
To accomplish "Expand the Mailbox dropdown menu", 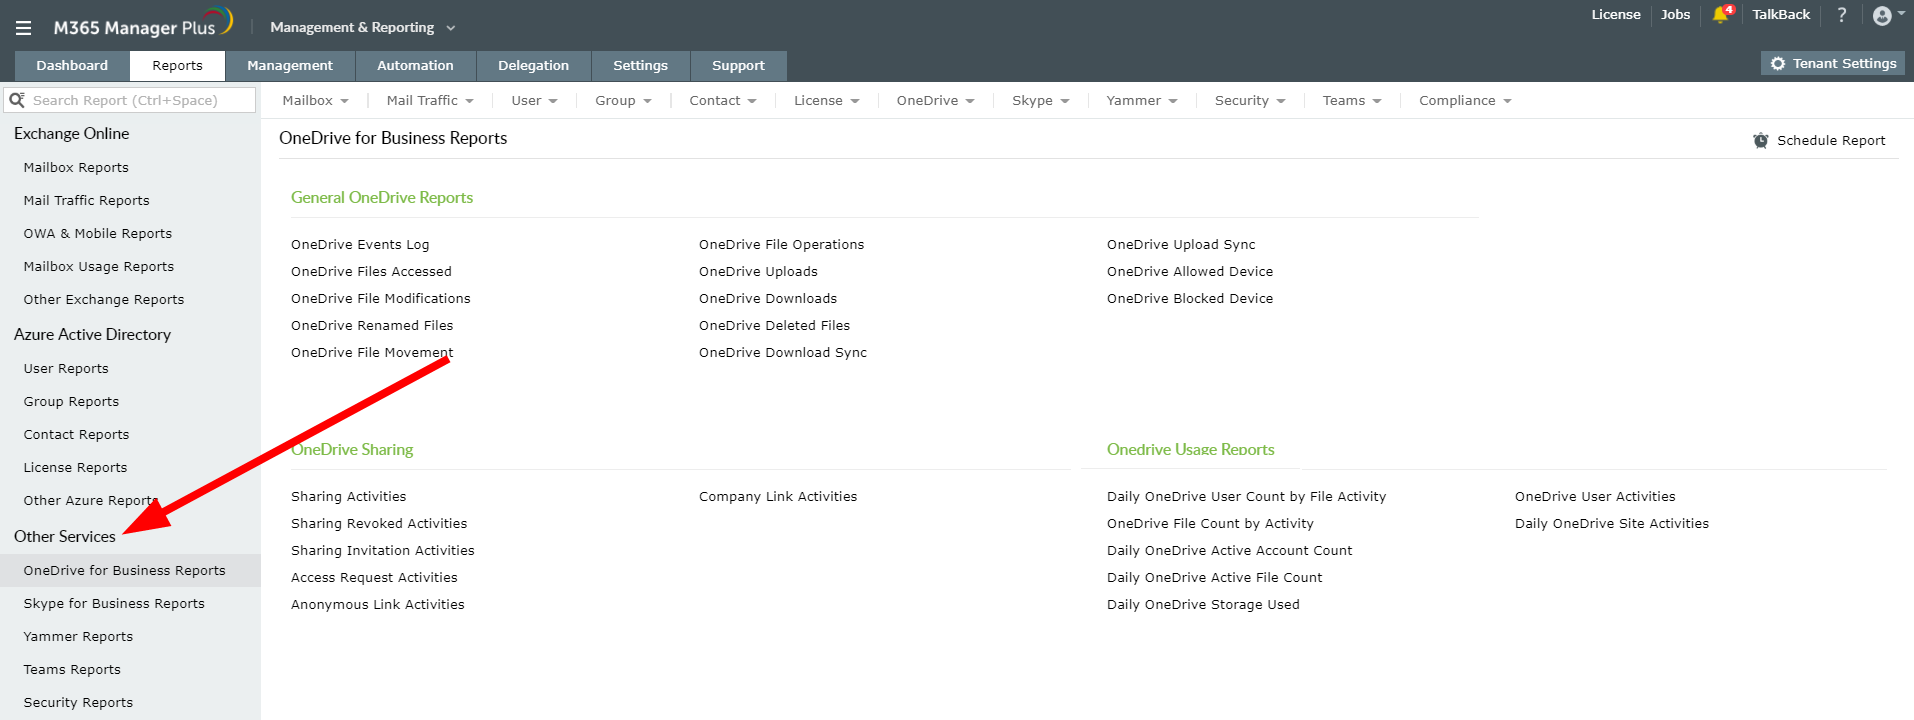I will coord(315,100).
